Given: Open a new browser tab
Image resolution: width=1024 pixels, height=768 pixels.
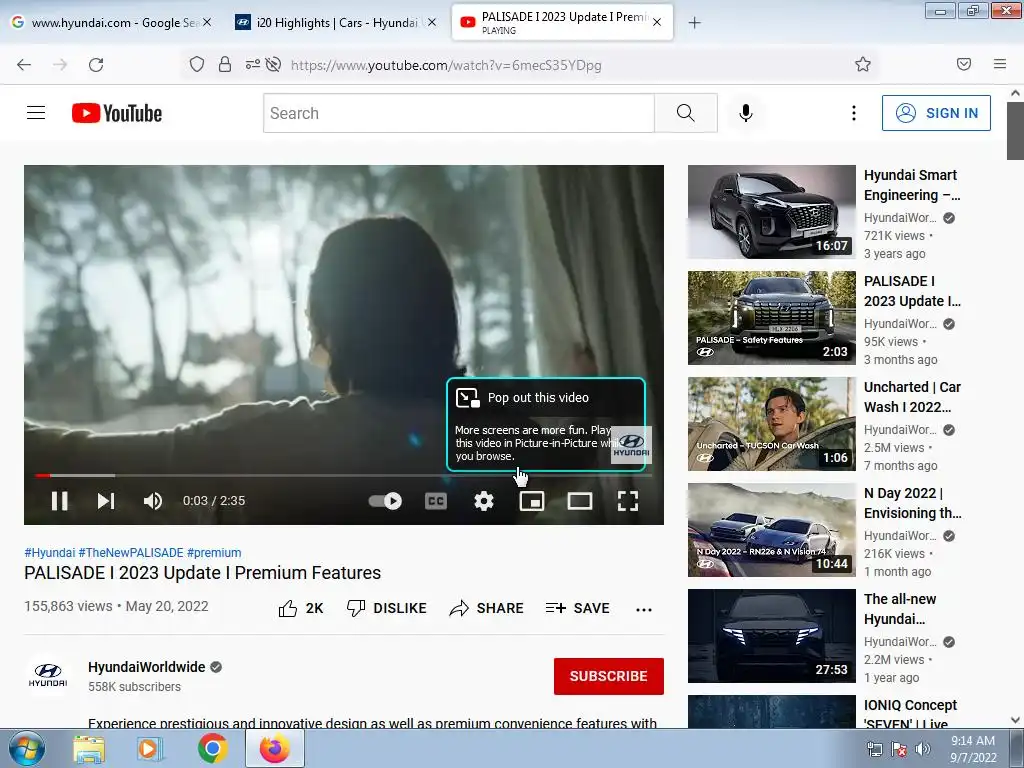Looking at the screenshot, I should coord(694,23).
